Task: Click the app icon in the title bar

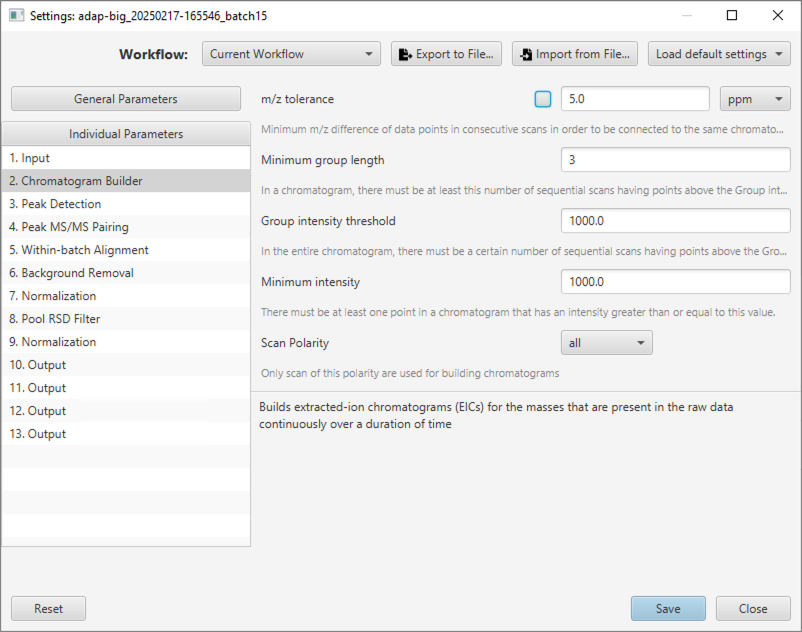Action: [x=16, y=15]
